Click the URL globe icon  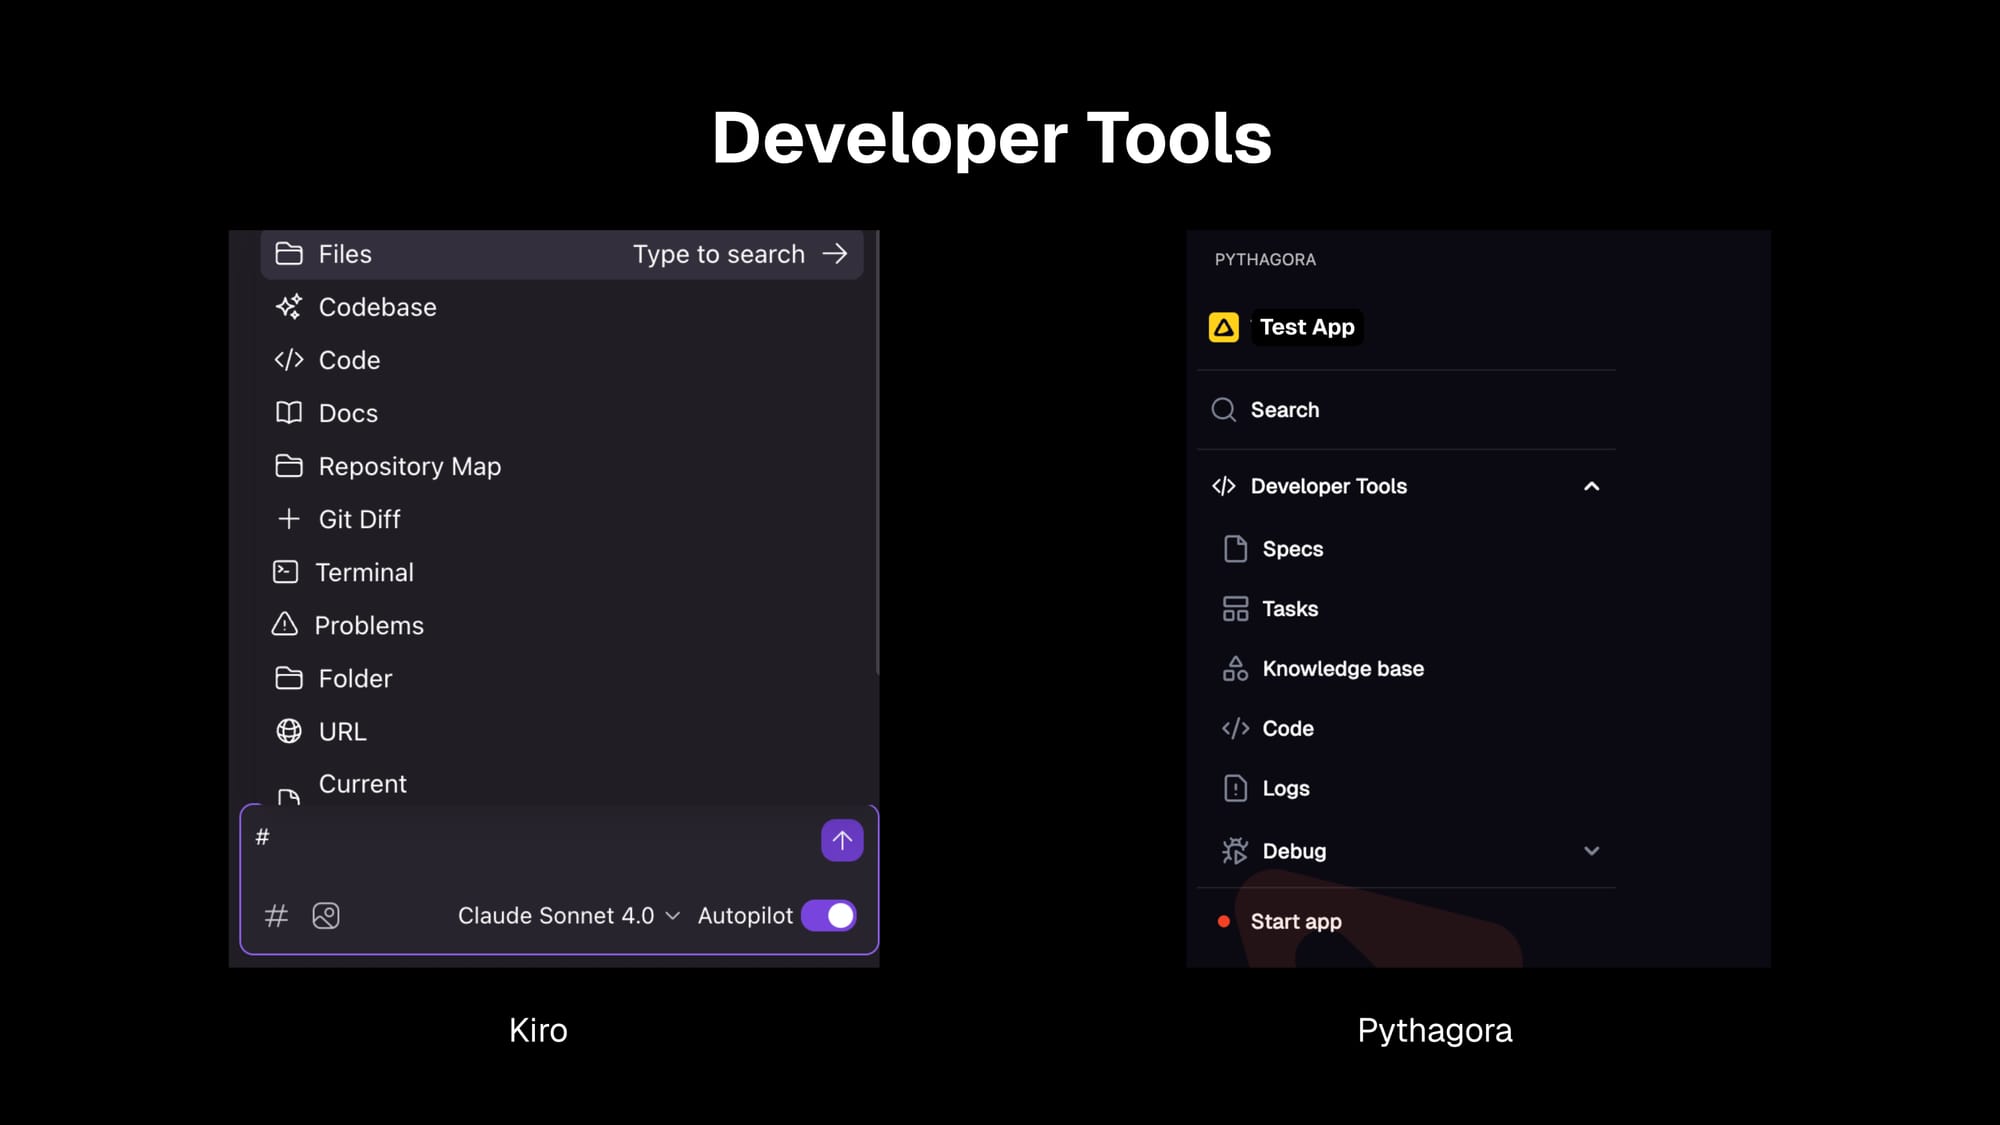(289, 731)
